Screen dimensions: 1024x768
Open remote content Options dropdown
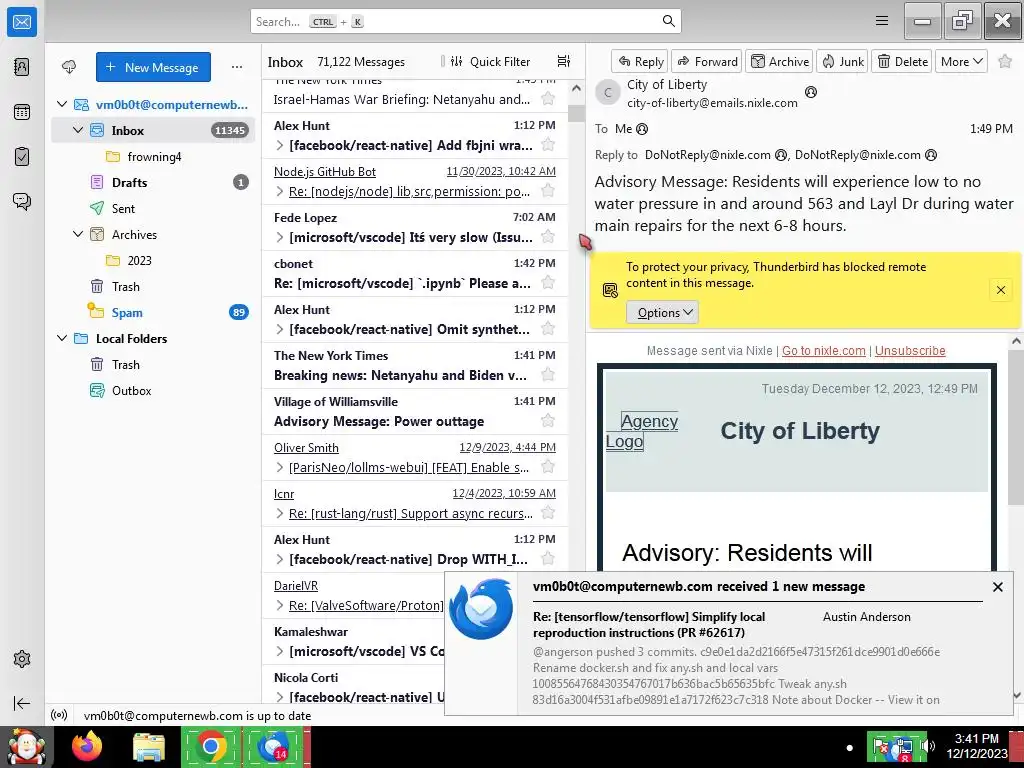click(x=662, y=312)
